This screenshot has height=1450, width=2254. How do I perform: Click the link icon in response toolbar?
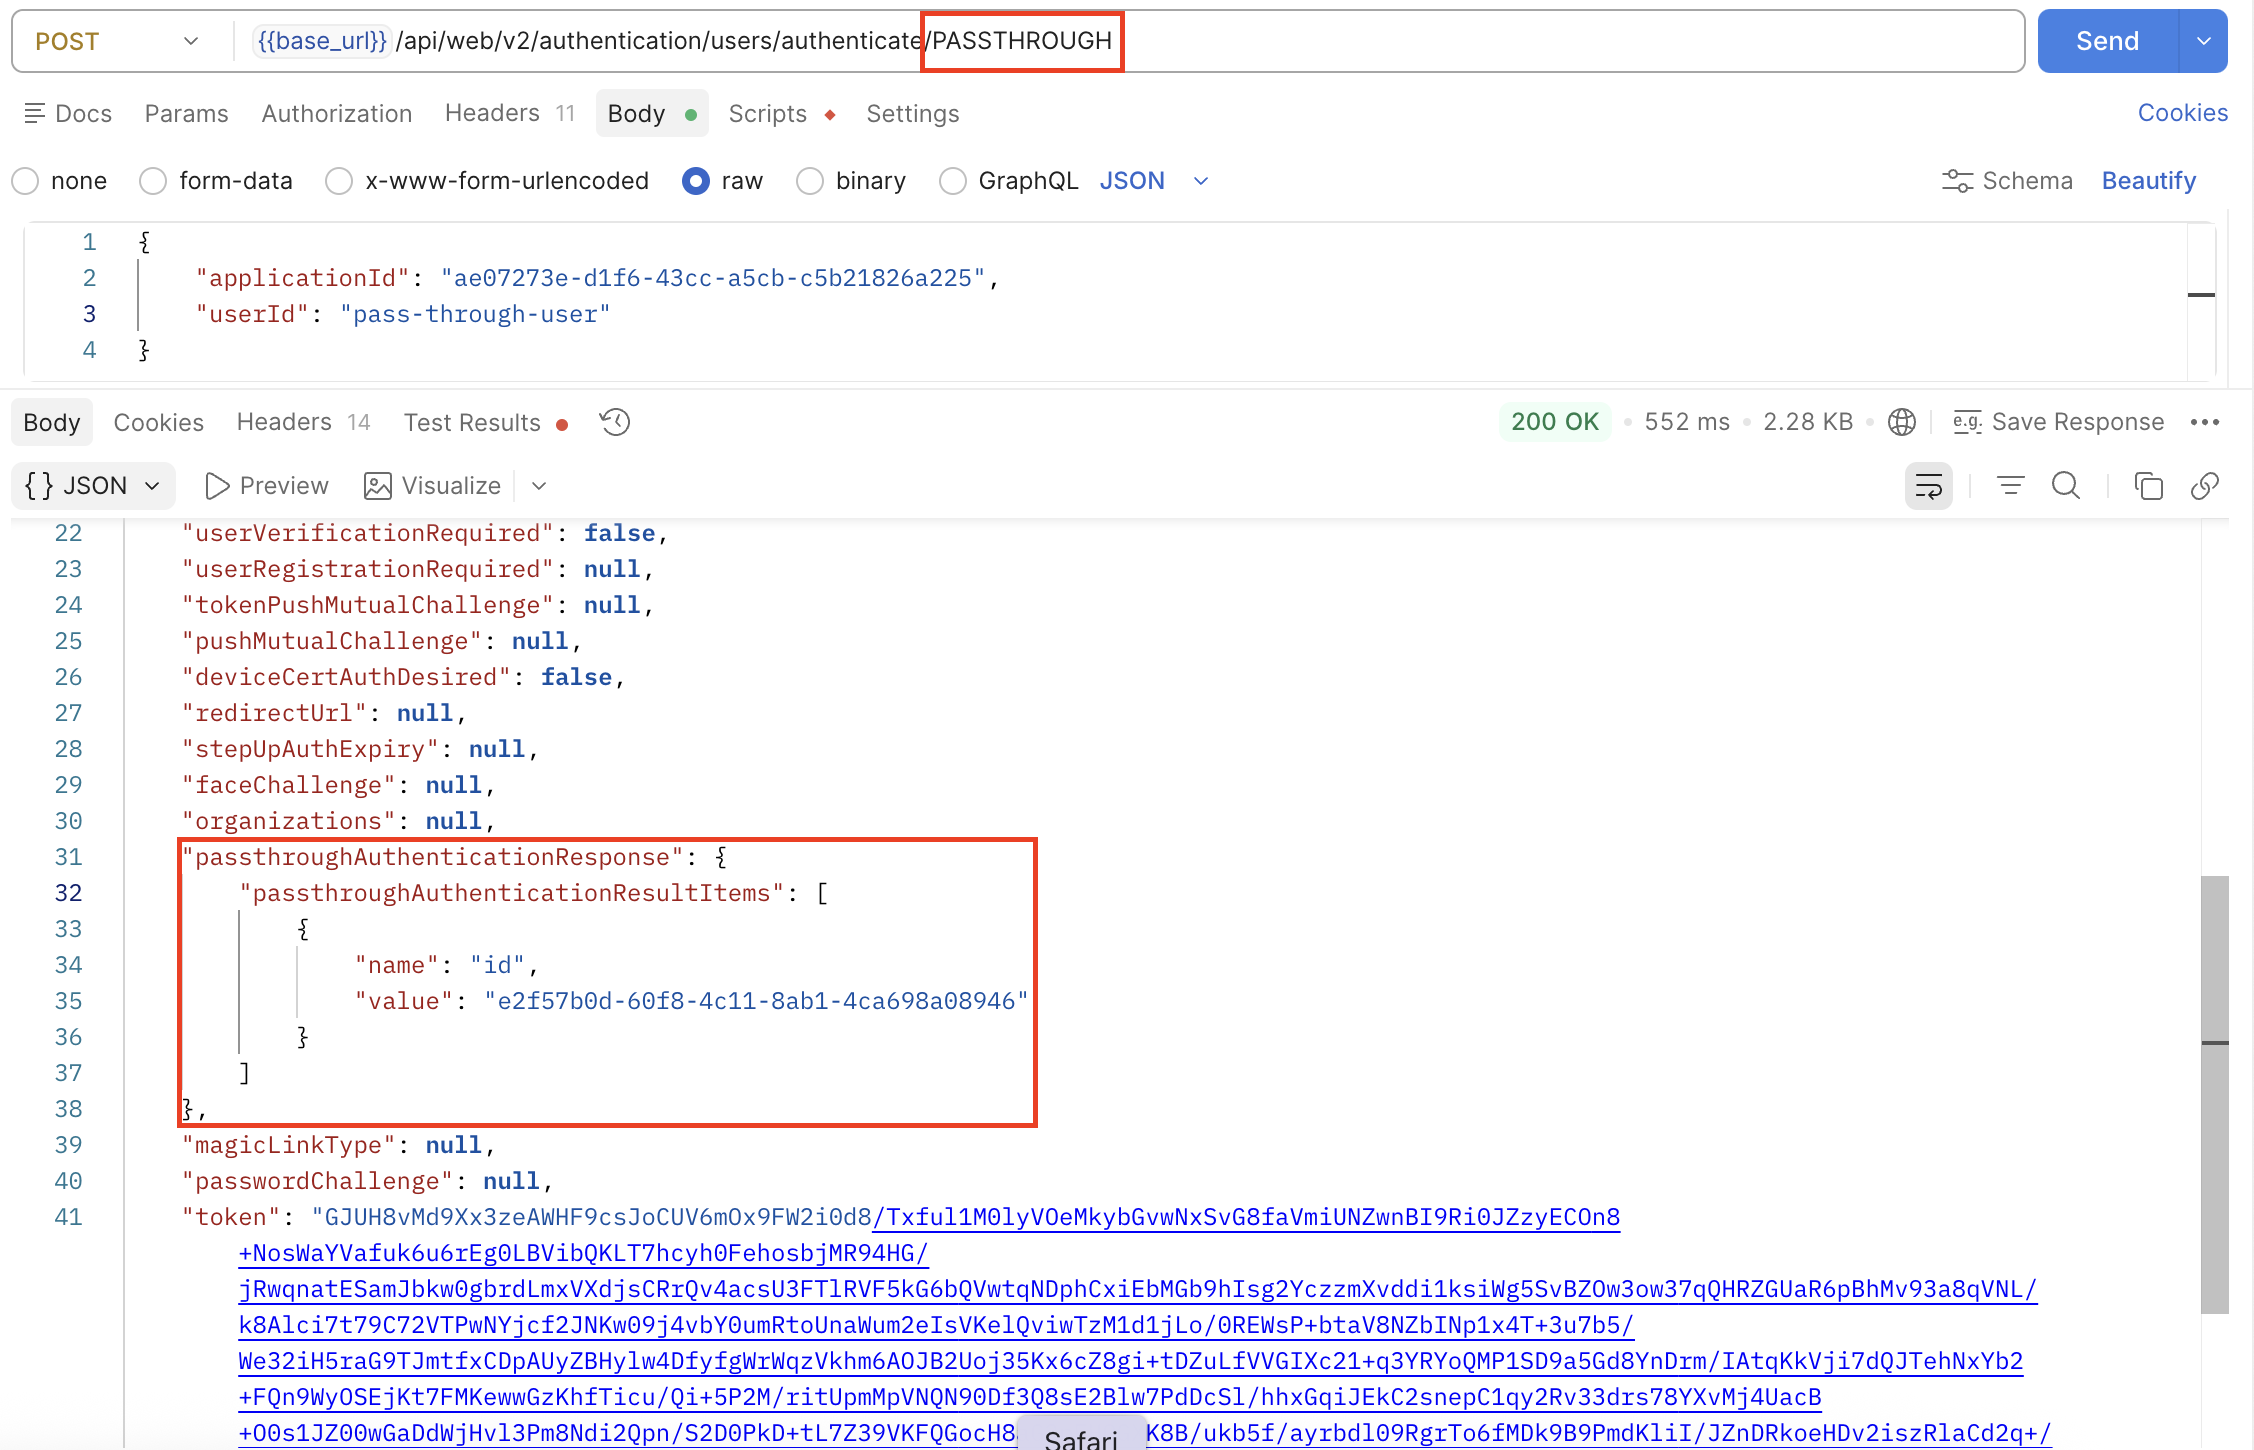[x=2205, y=486]
